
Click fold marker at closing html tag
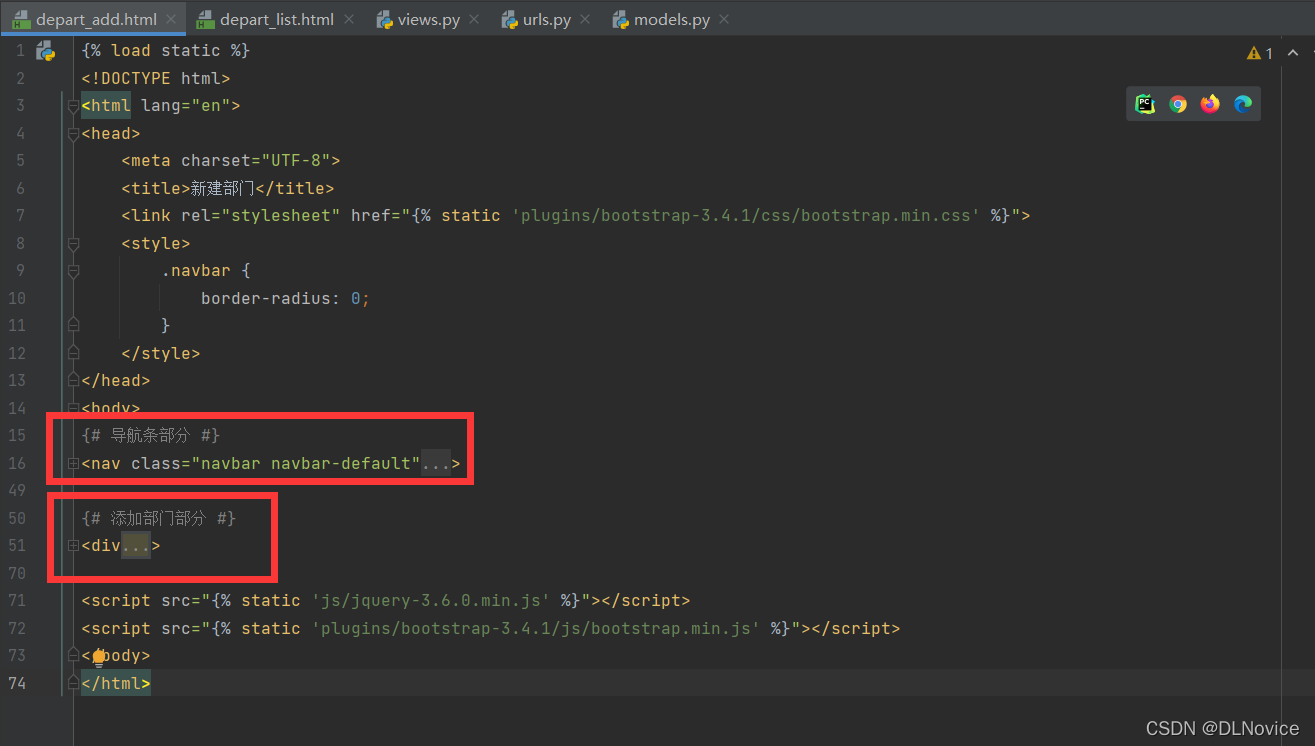pyautogui.click(x=73, y=684)
